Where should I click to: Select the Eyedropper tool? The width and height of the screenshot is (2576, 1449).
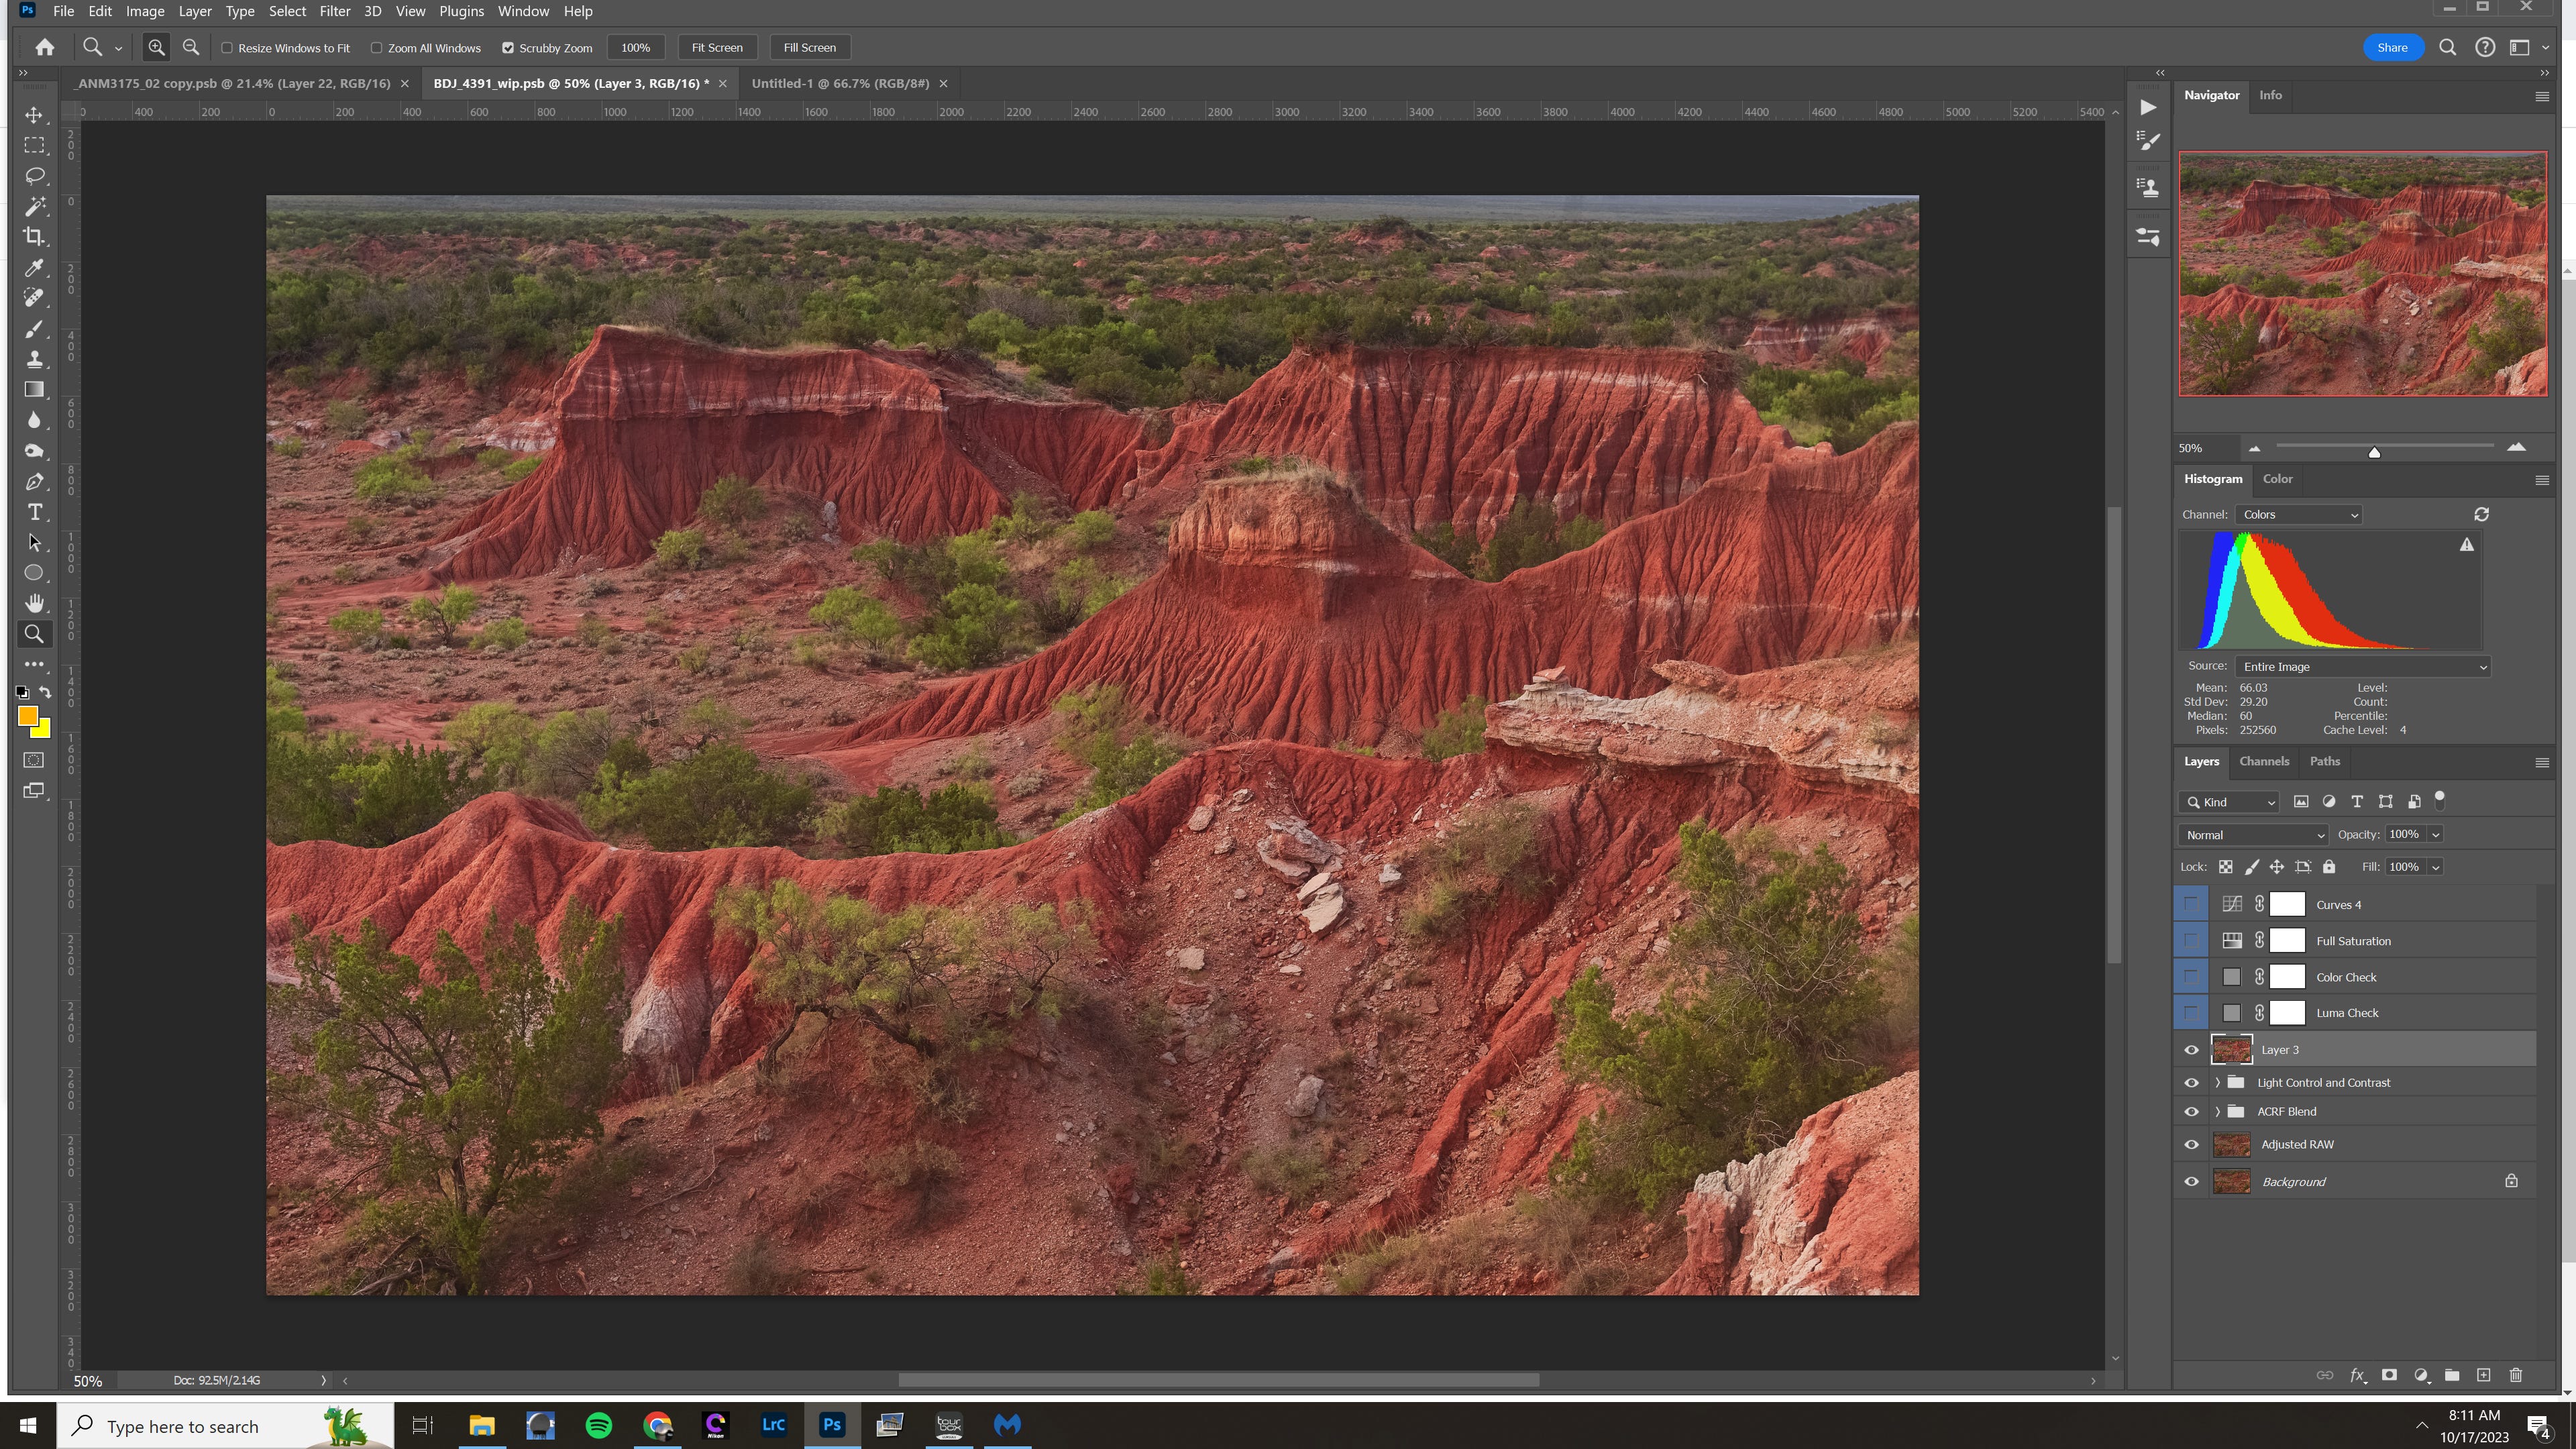click(34, 267)
